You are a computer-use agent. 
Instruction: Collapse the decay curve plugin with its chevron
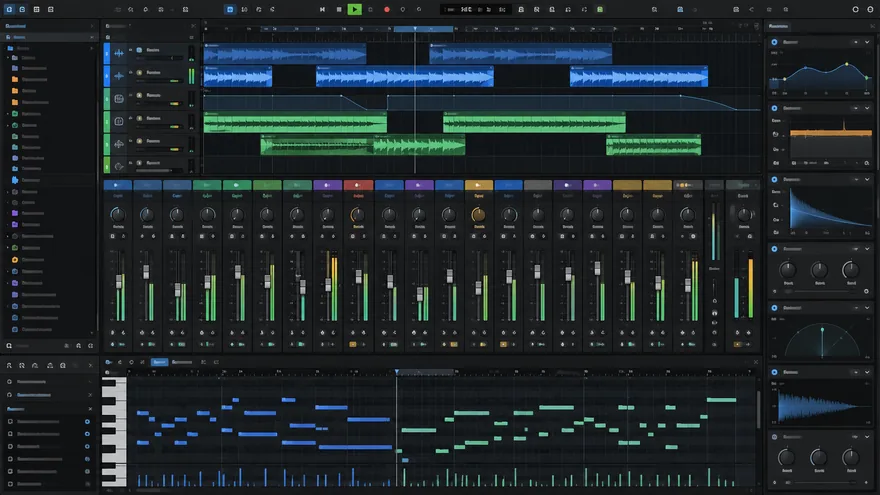click(x=867, y=180)
